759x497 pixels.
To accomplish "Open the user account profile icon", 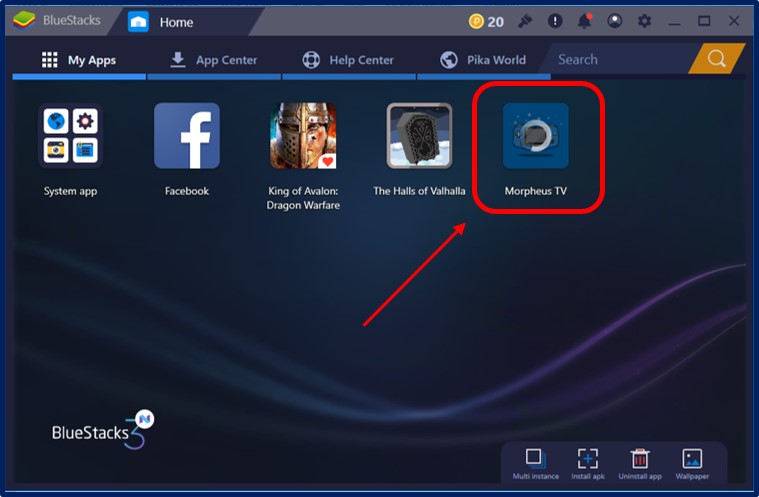I will pos(615,21).
